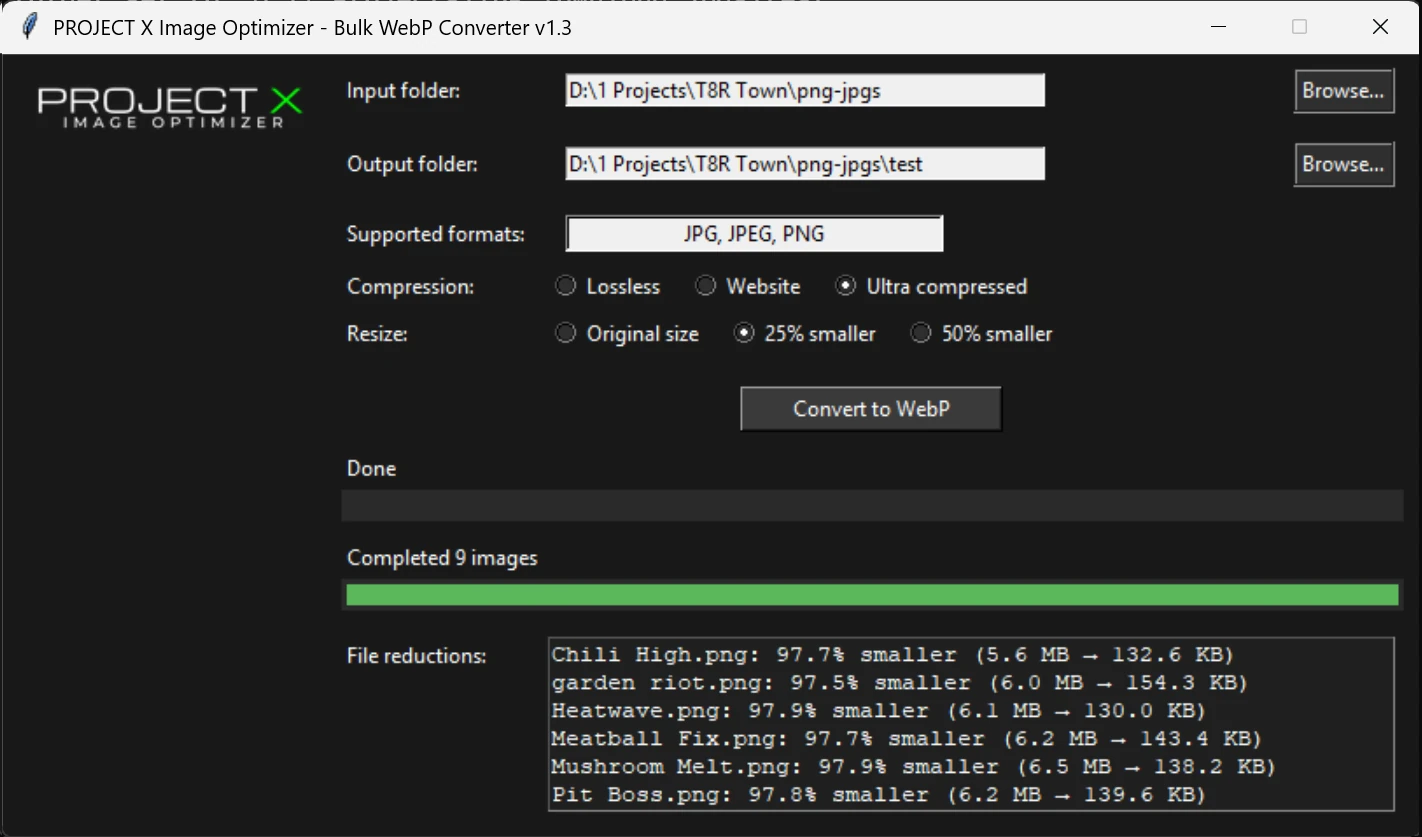Enable Ultra compressed option

tap(846, 286)
